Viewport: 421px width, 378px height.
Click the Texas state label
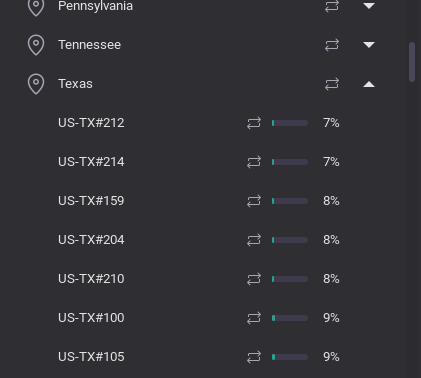point(75,84)
